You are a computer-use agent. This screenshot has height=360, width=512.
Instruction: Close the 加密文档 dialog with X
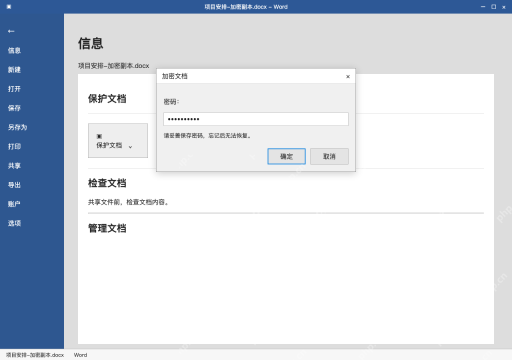348,77
